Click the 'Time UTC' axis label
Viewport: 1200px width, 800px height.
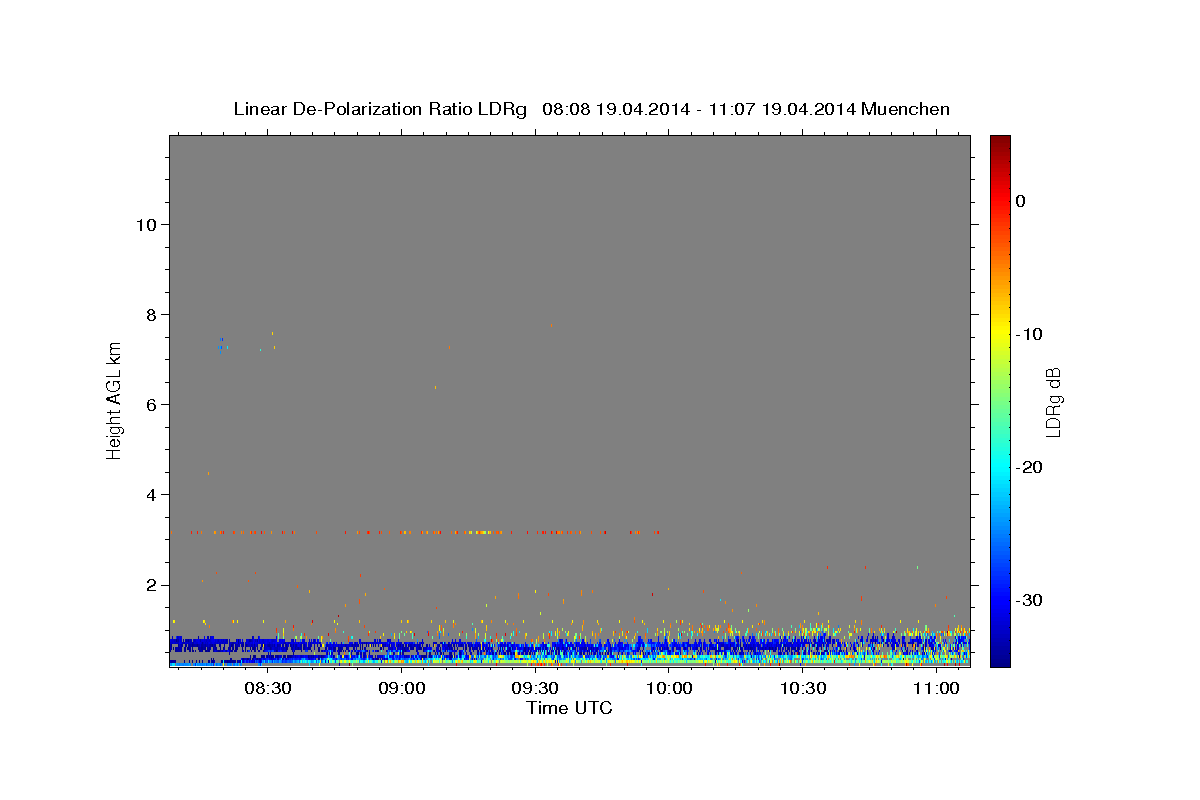tap(569, 708)
